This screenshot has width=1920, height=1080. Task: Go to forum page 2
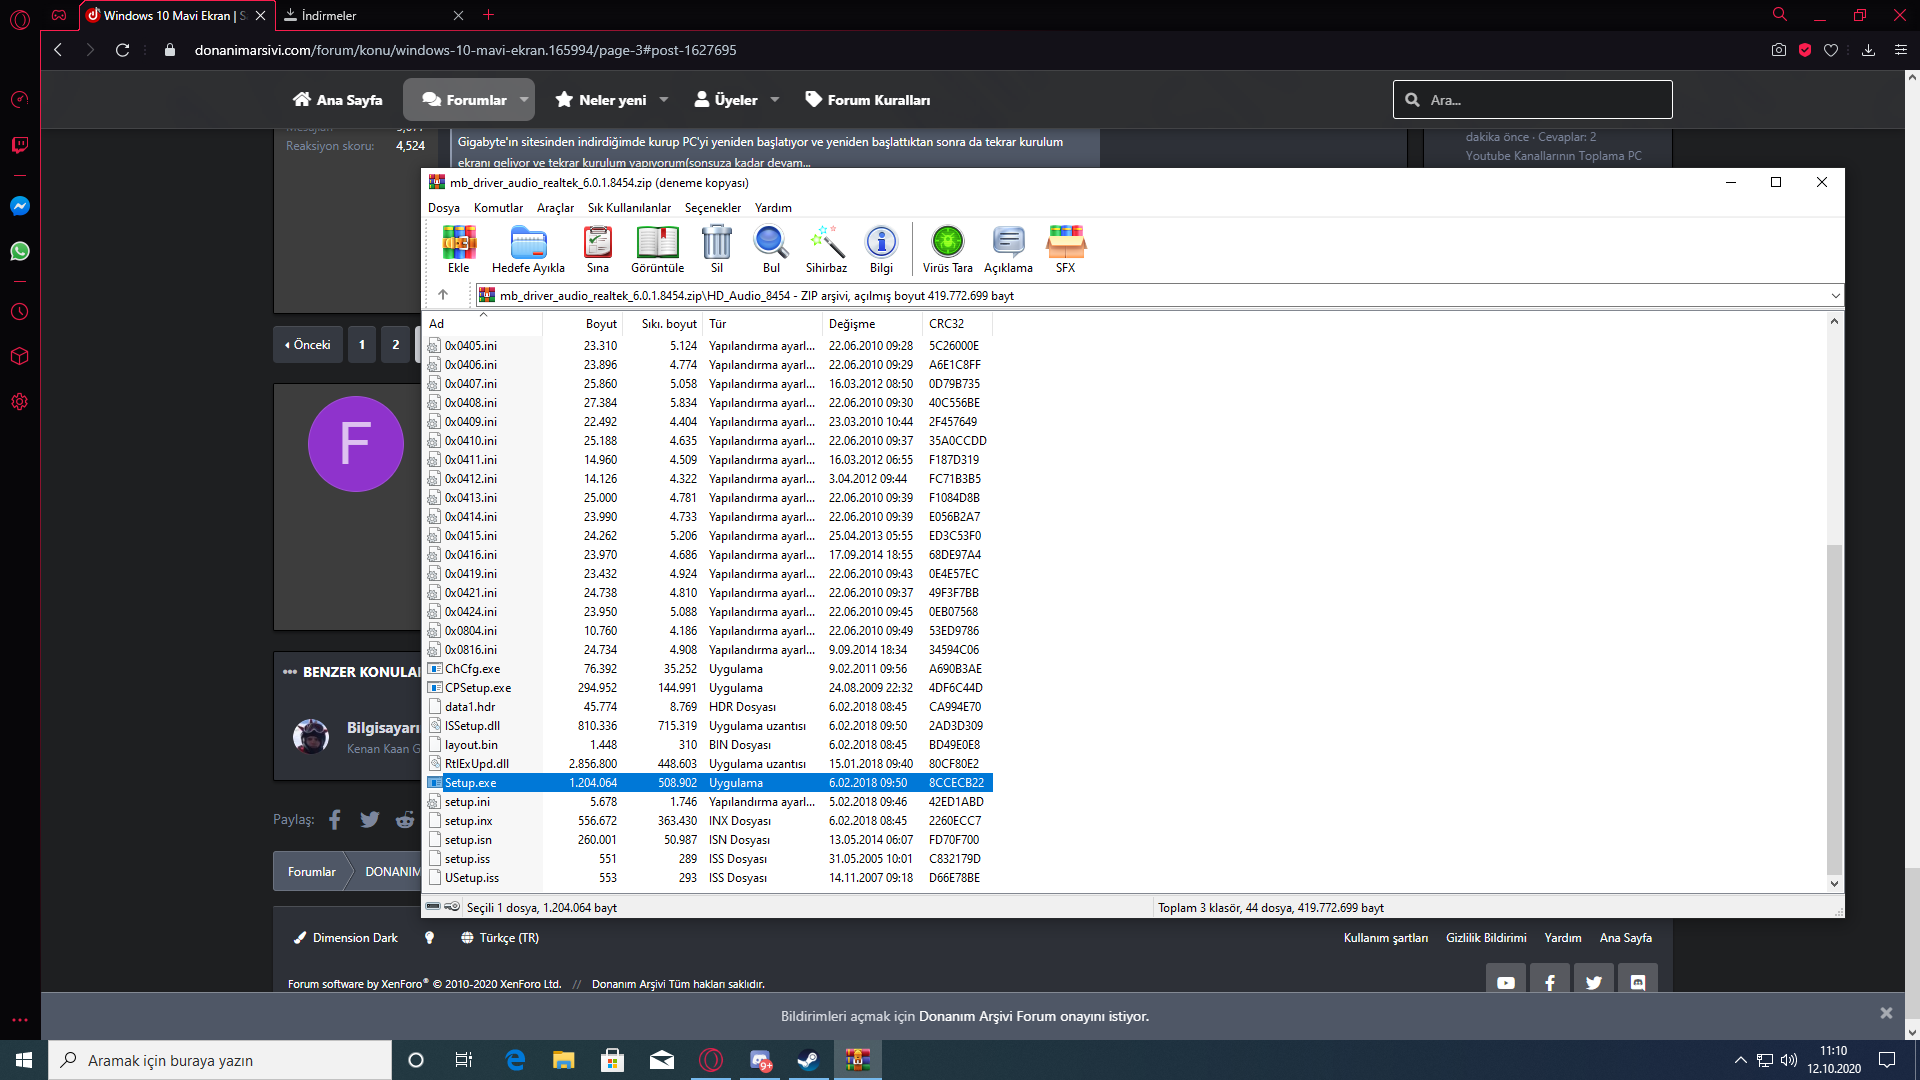click(x=396, y=345)
